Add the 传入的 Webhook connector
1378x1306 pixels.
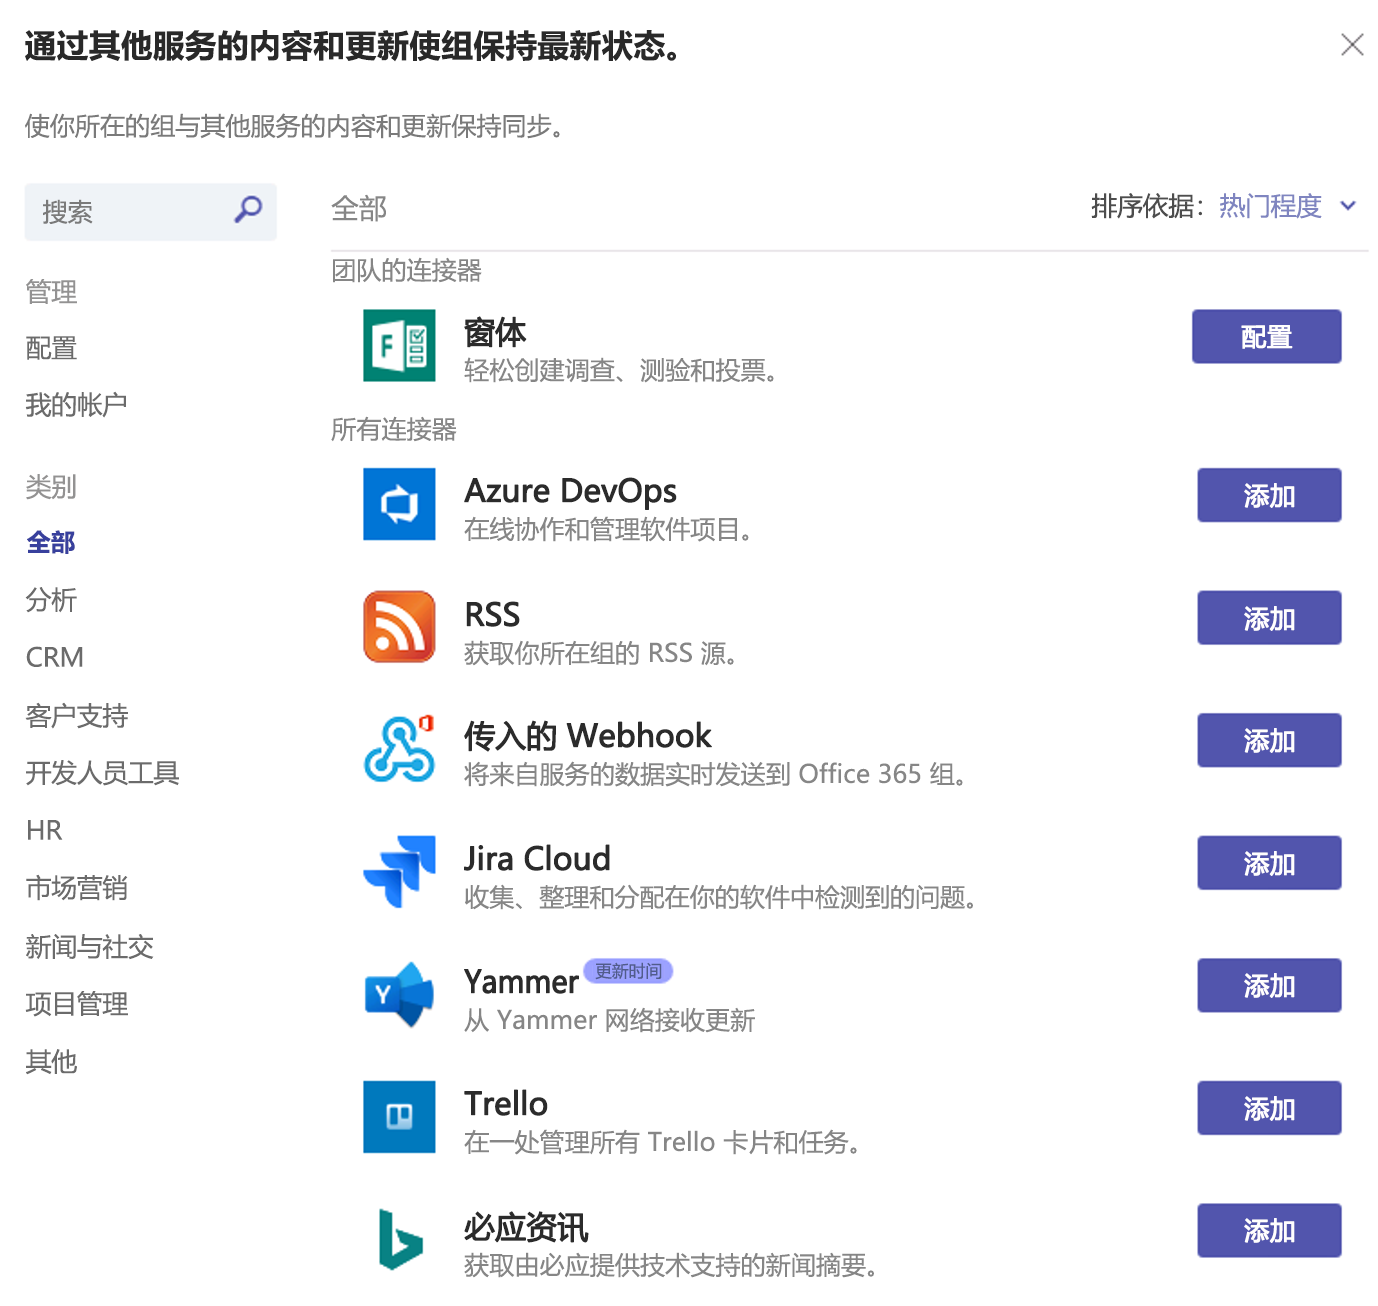click(x=1269, y=740)
